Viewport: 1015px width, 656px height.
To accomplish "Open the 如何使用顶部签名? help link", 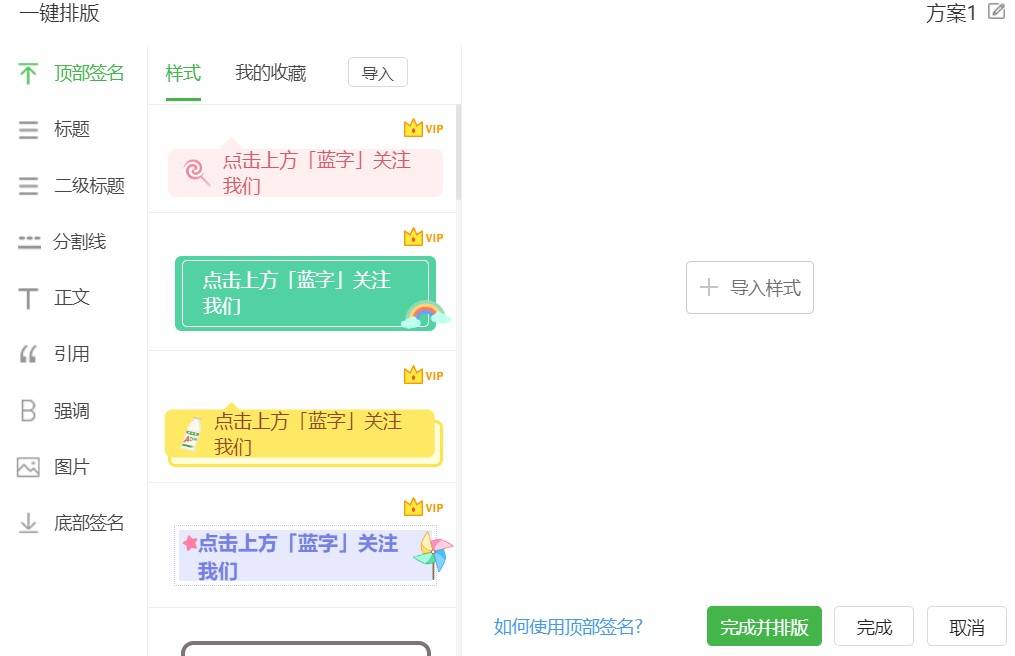I will (568, 627).
